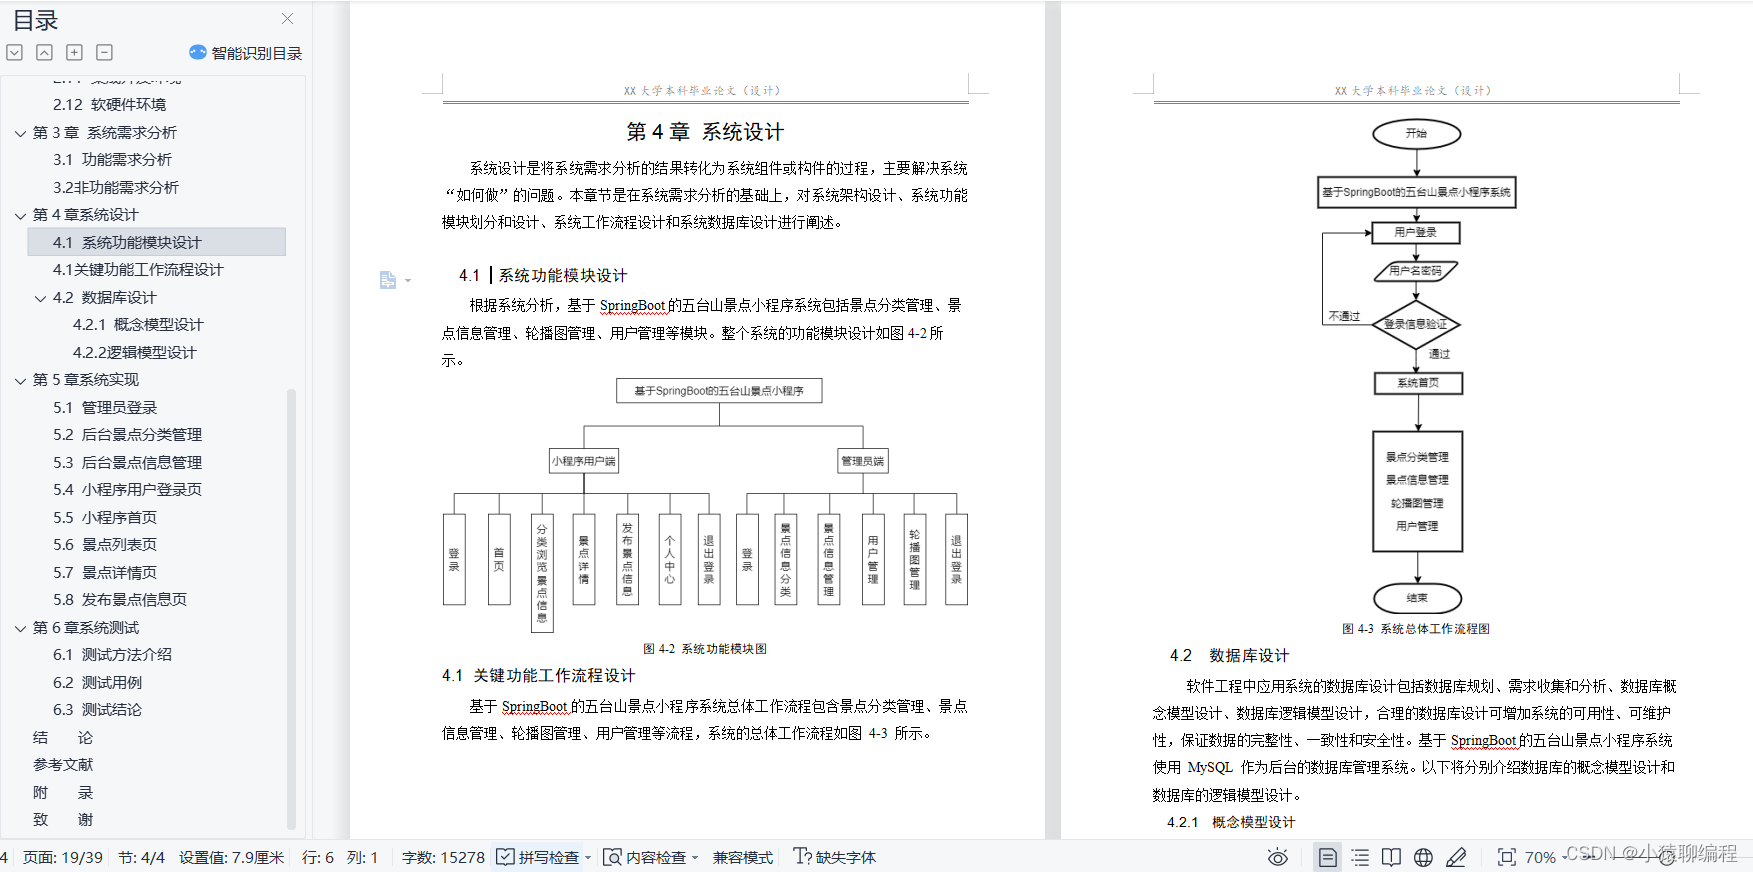Collapse the 第 3 章 系统需求分析 node
Screen dimensions: 1753x872
pyautogui.click(x=20, y=133)
